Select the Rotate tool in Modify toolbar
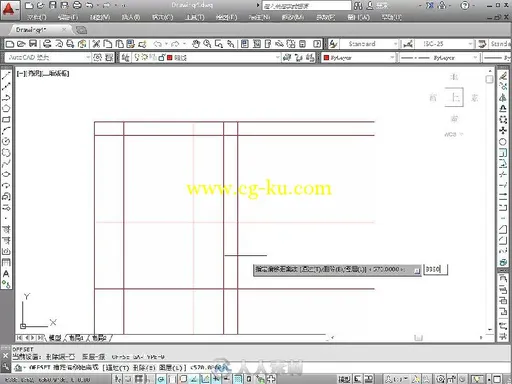Screen dimensions: 512x384 pyautogui.click(x=503, y=142)
